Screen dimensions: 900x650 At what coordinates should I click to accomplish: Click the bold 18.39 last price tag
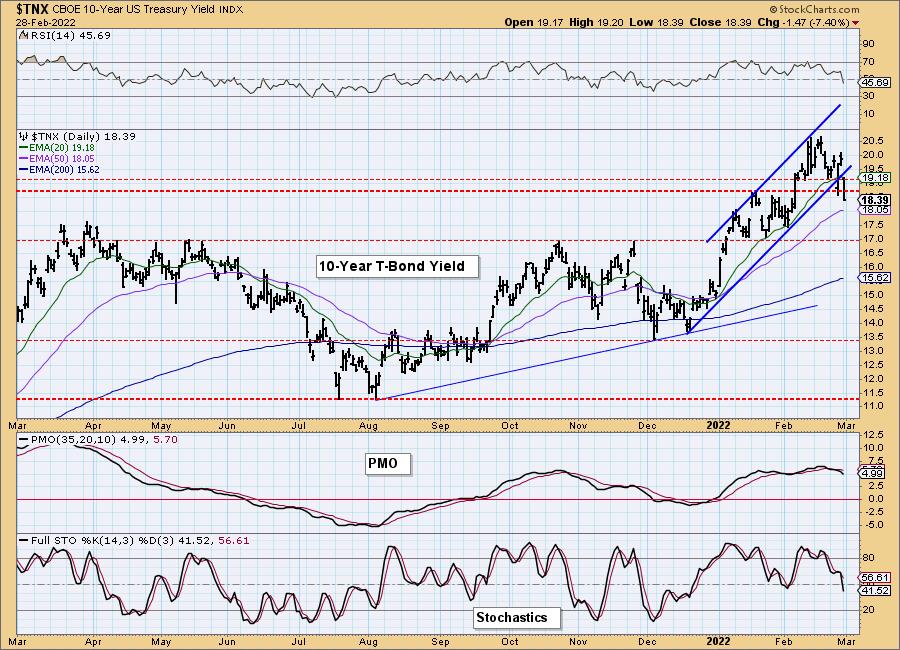pyautogui.click(x=875, y=200)
